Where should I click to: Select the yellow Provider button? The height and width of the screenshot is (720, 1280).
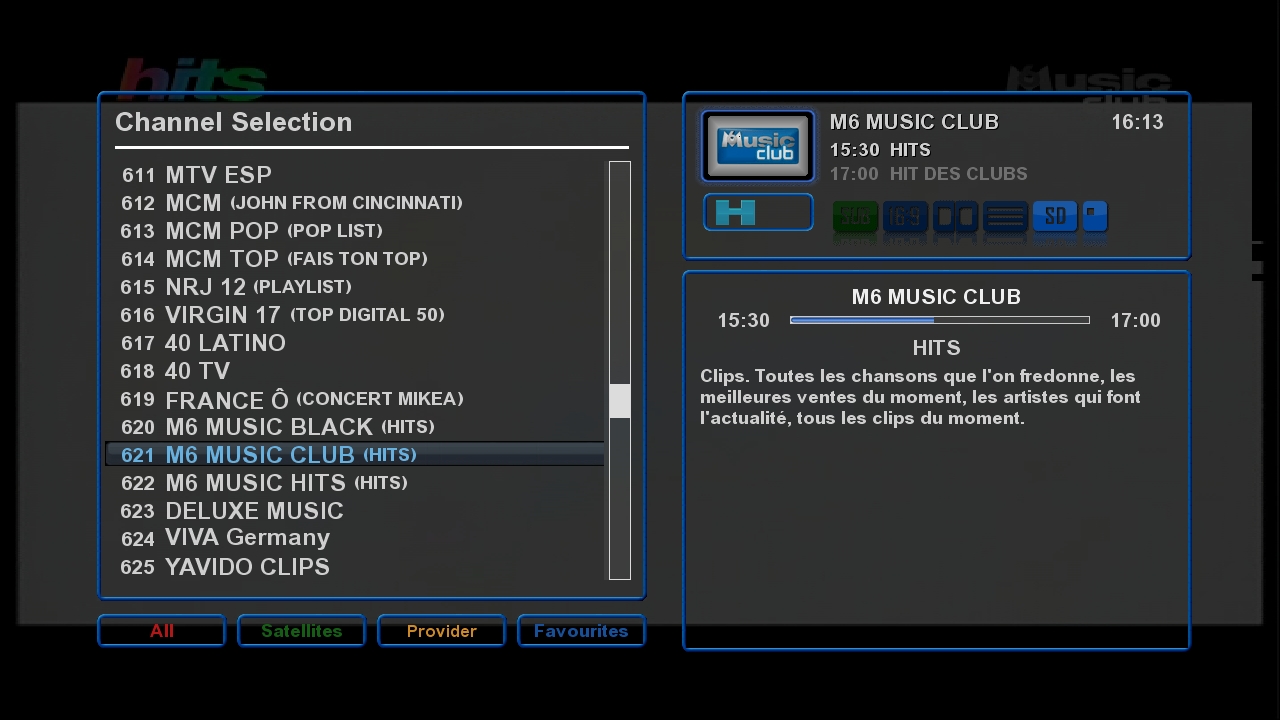tap(441, 631)
